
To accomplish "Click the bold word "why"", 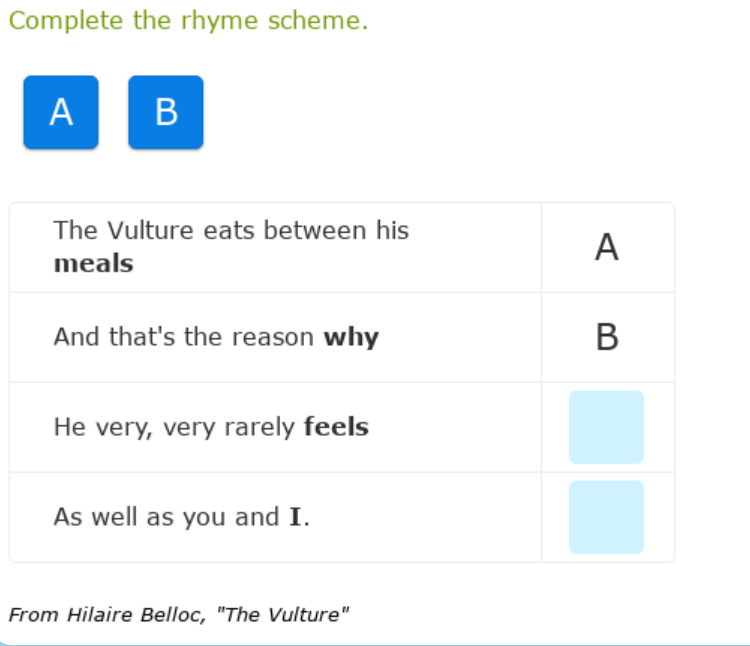I will pos(351,338).
